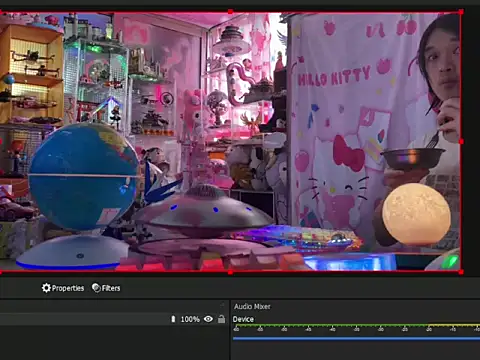Click the 100% value in source row
Viewport: 480px width, 360px height.
(x=190, y=319)
